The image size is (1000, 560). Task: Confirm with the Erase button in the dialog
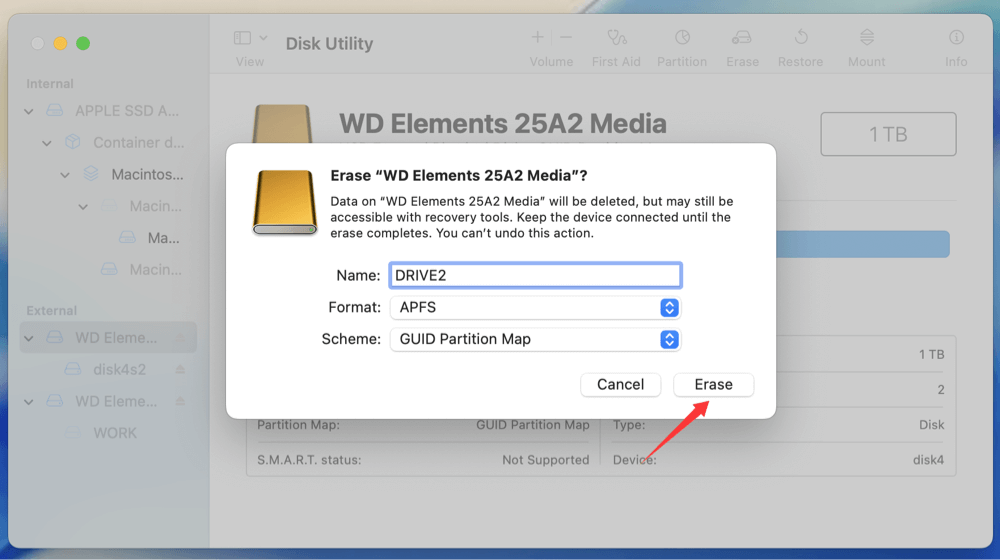pyautogui.click(x=713, y=385)
